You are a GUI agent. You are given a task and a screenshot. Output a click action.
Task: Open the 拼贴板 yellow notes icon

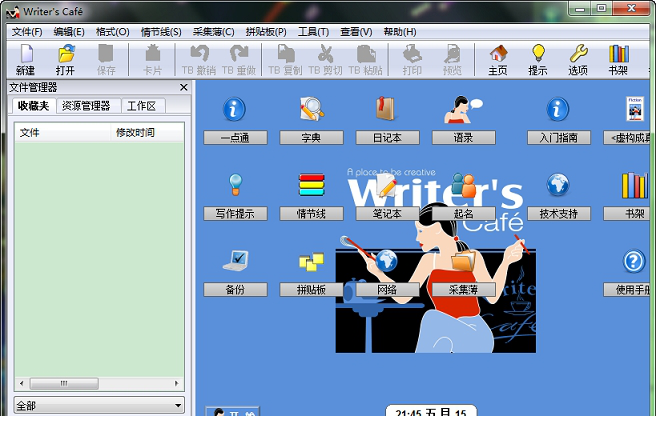point(311,261)
